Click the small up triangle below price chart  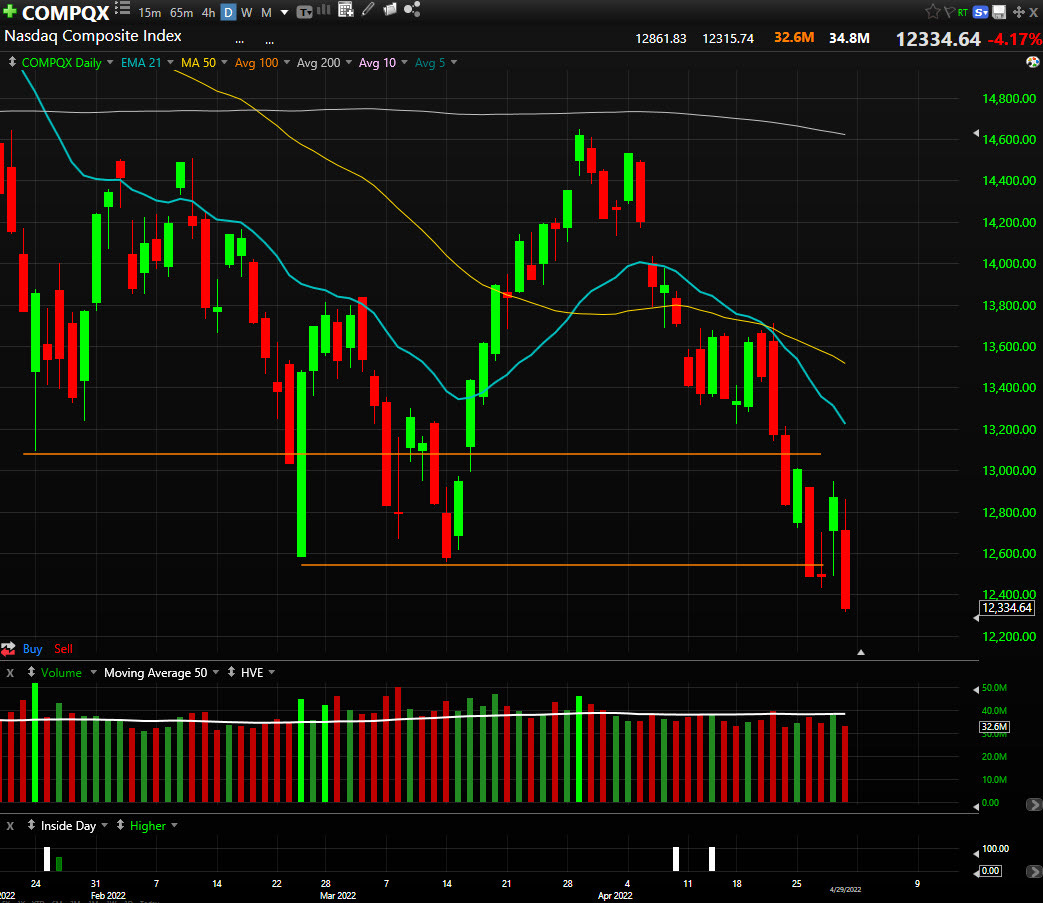tap(861, 652)
